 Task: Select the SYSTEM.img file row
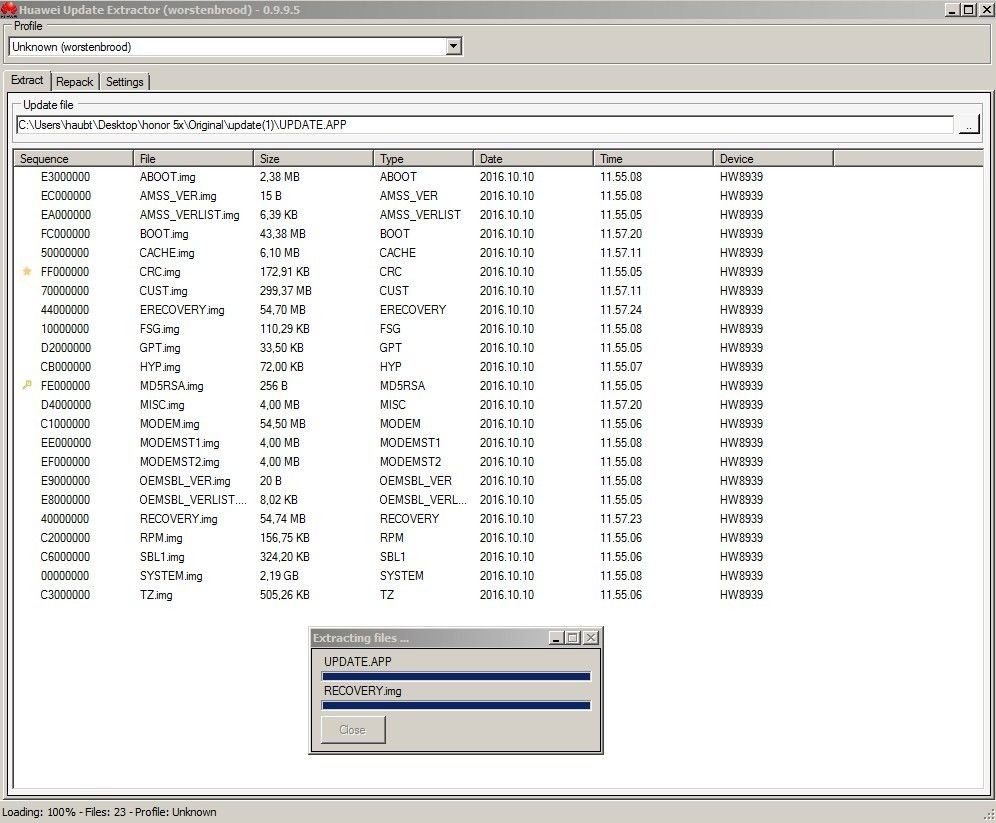click(x=424, y=576)
